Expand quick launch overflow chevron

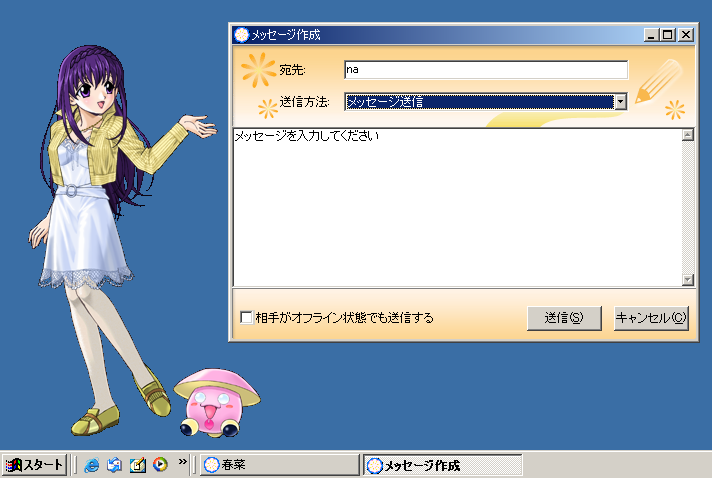coord(183,462)
